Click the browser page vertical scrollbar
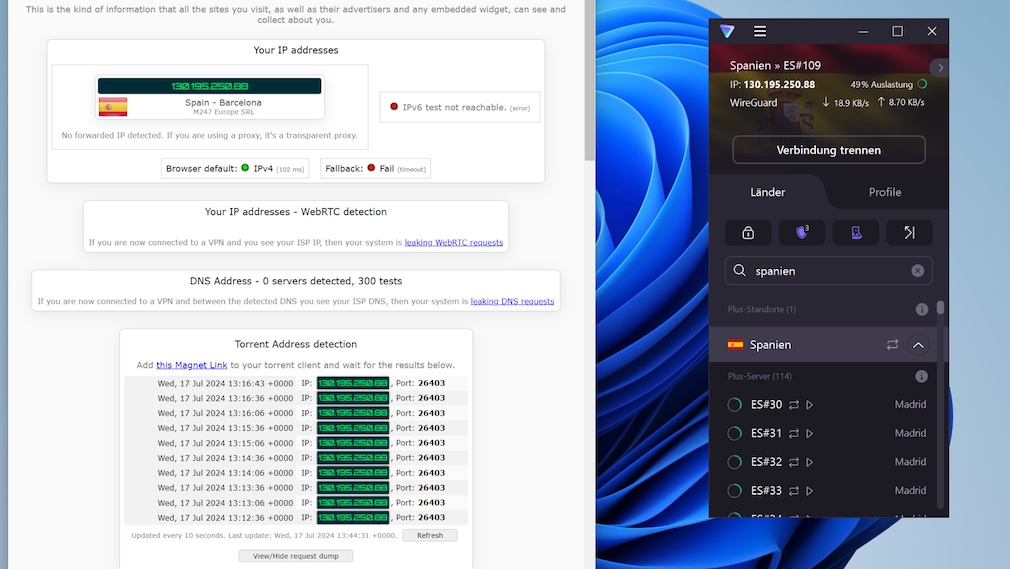 click(x=589, y=81)
